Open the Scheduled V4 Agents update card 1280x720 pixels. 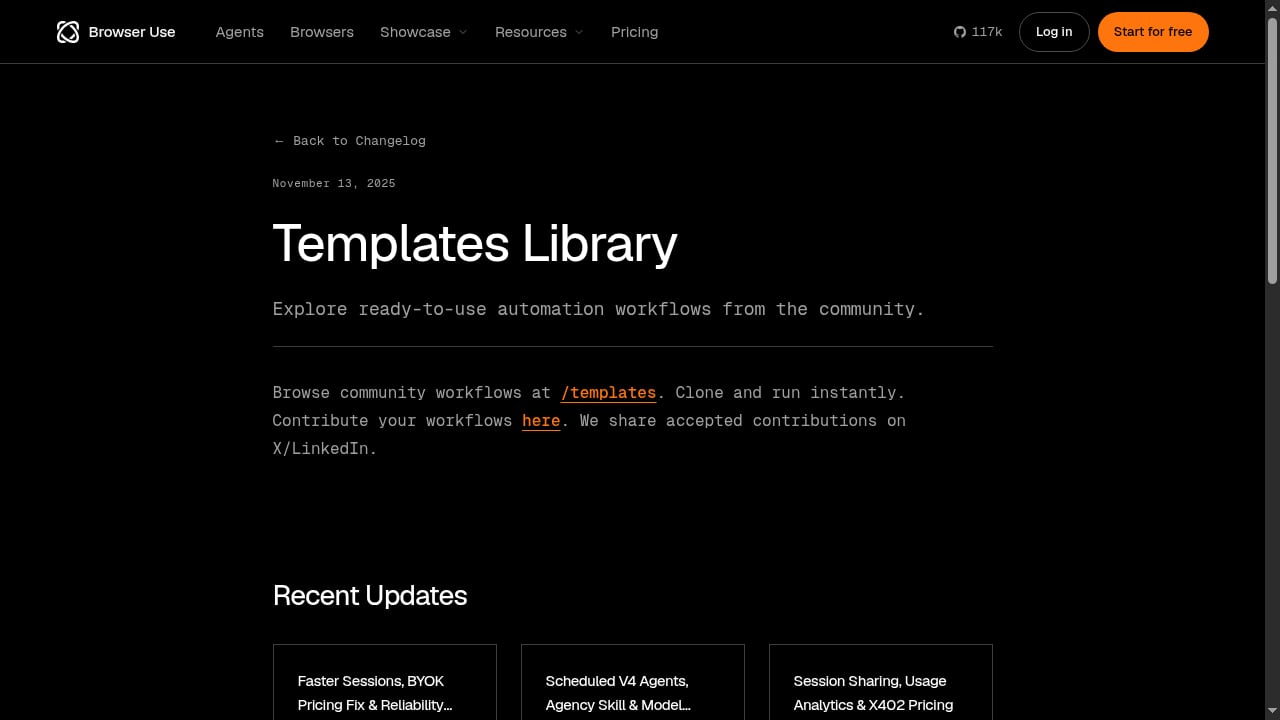633,682
